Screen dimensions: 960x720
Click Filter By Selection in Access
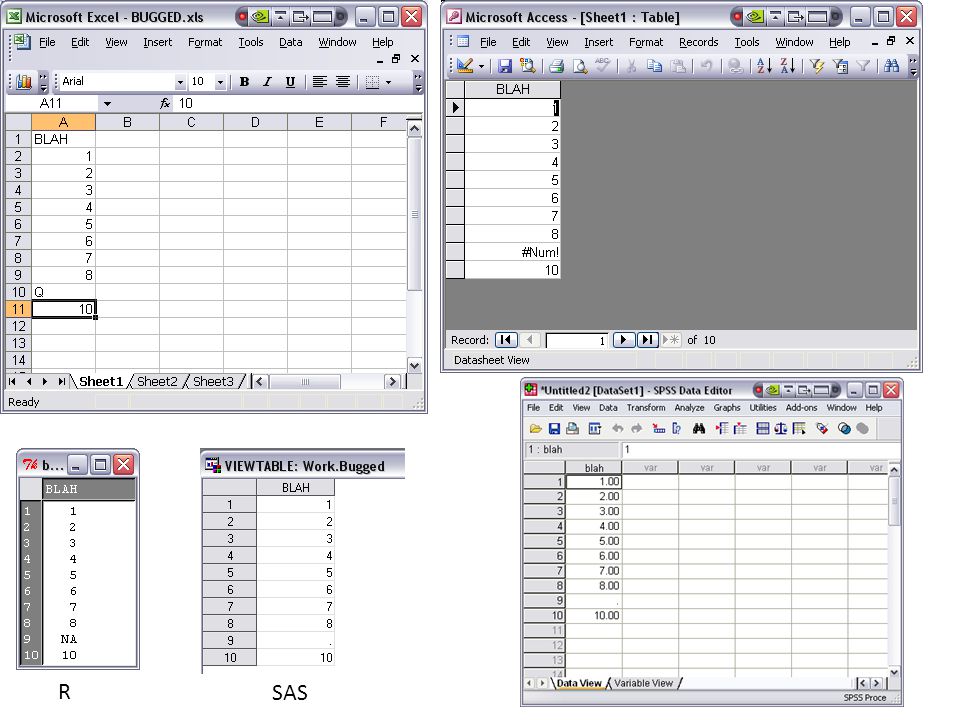(x=817, y=66)
